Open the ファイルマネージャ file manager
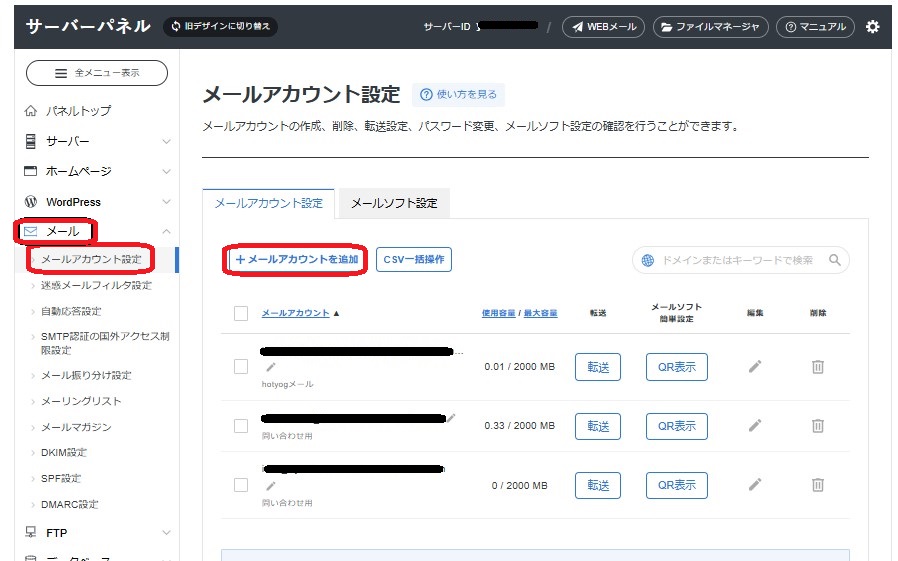The width and height of the screenshot is (898, 561). [x=710, y=27]
